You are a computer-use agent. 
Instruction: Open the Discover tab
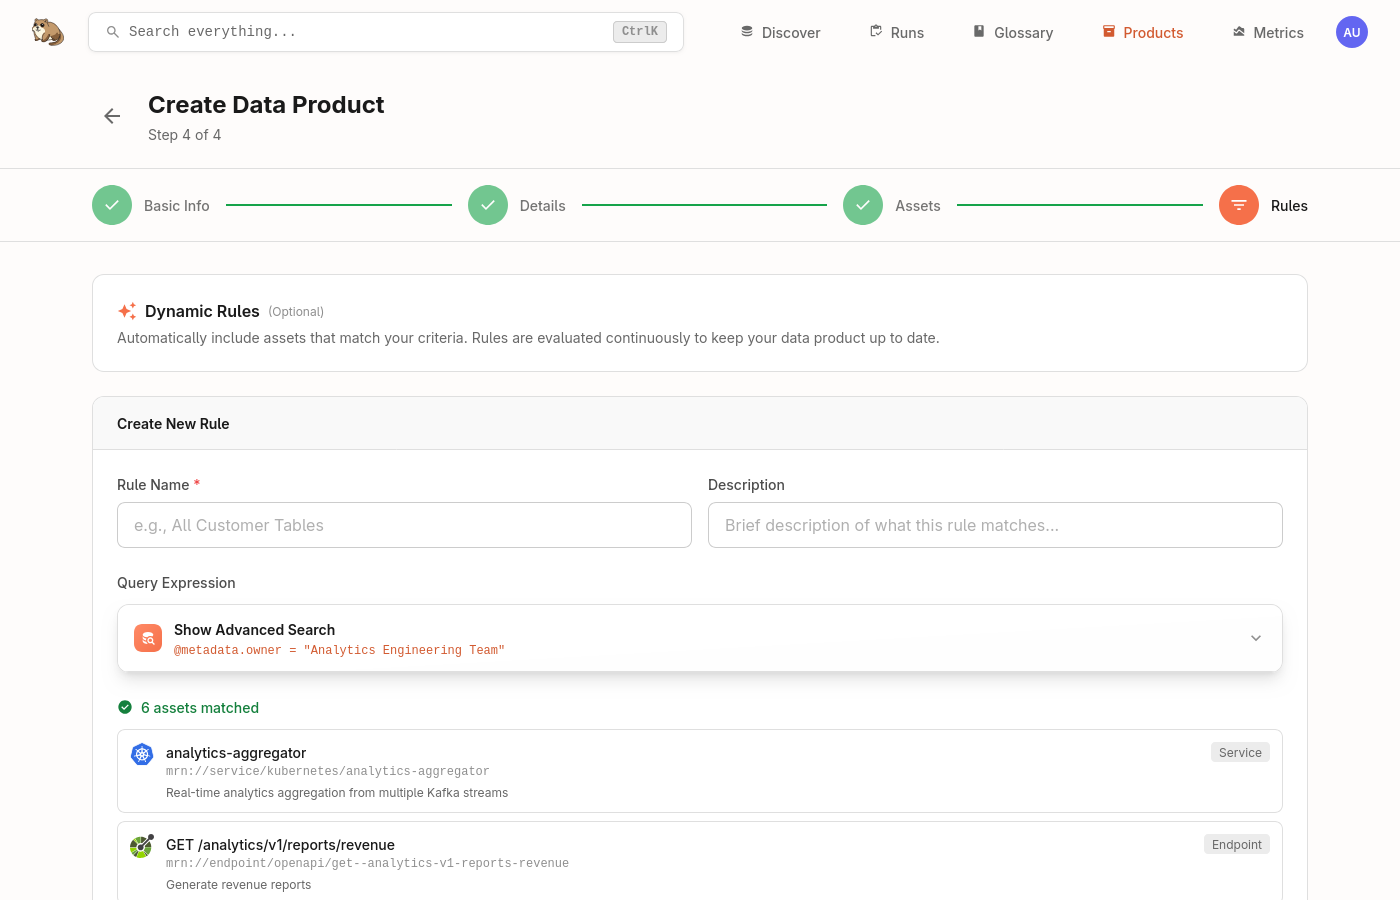point(780,32)
